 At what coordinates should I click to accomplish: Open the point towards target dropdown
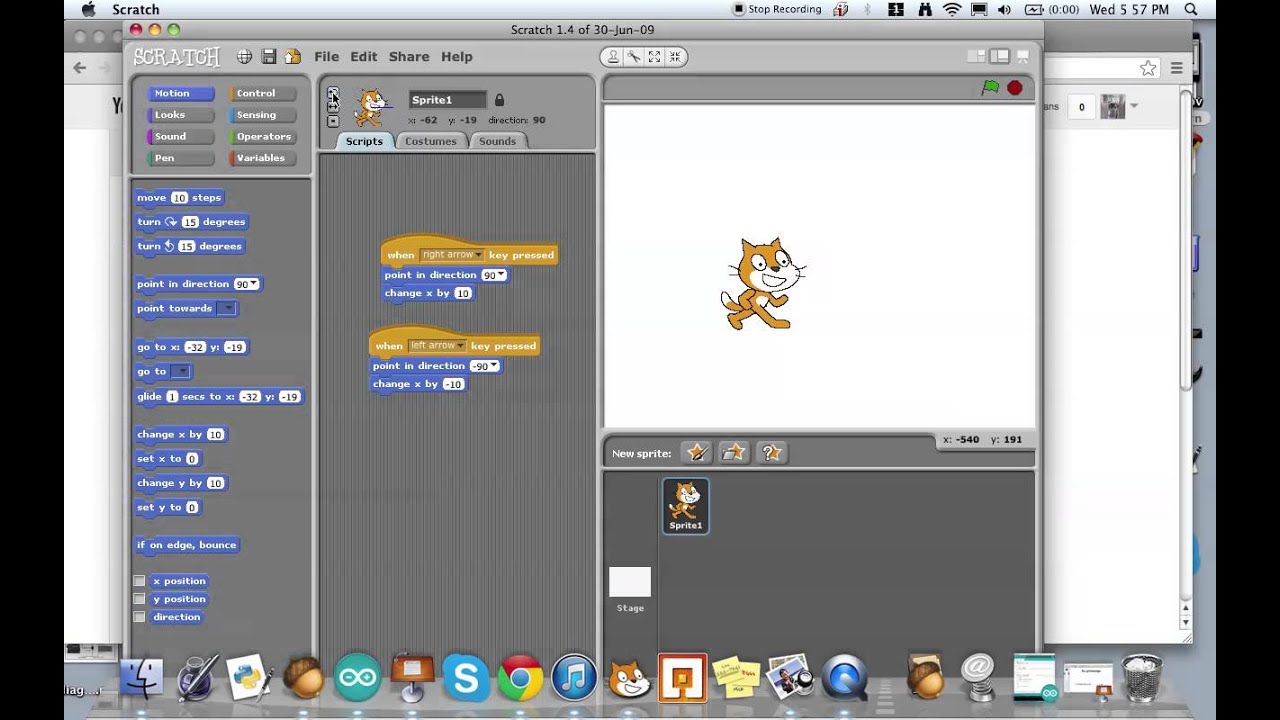coord(227,308)
